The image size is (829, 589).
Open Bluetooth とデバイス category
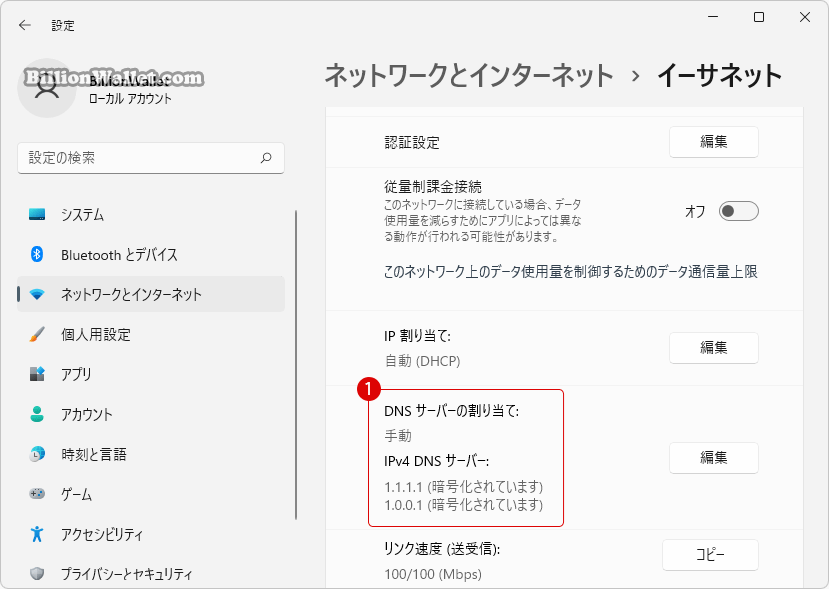point(151,254)
